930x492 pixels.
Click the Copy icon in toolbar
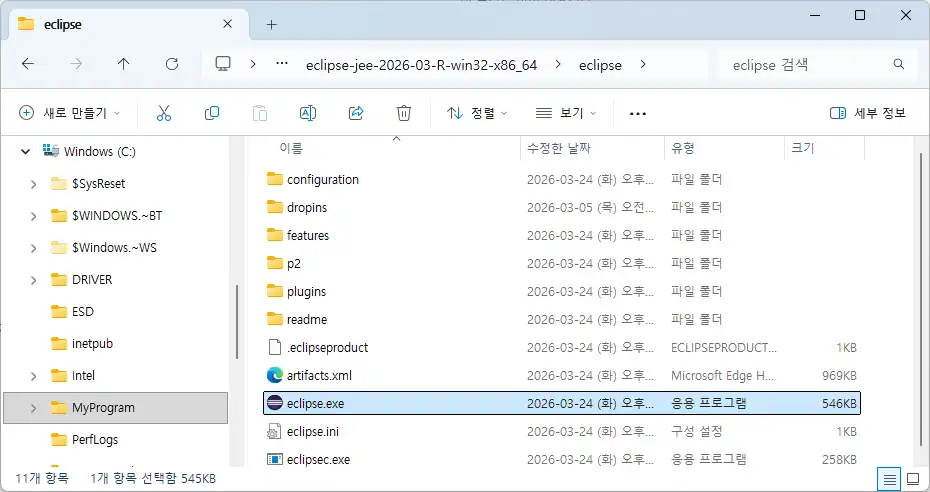pyautogui.click(x=212, y=113)
